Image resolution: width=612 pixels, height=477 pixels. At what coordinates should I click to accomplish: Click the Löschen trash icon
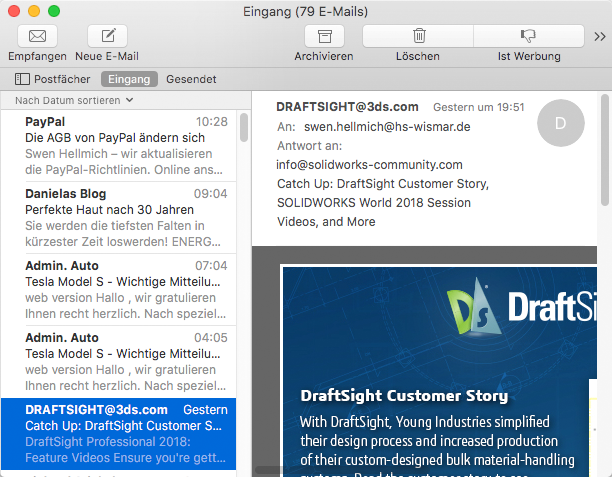[x=418, y=36]
